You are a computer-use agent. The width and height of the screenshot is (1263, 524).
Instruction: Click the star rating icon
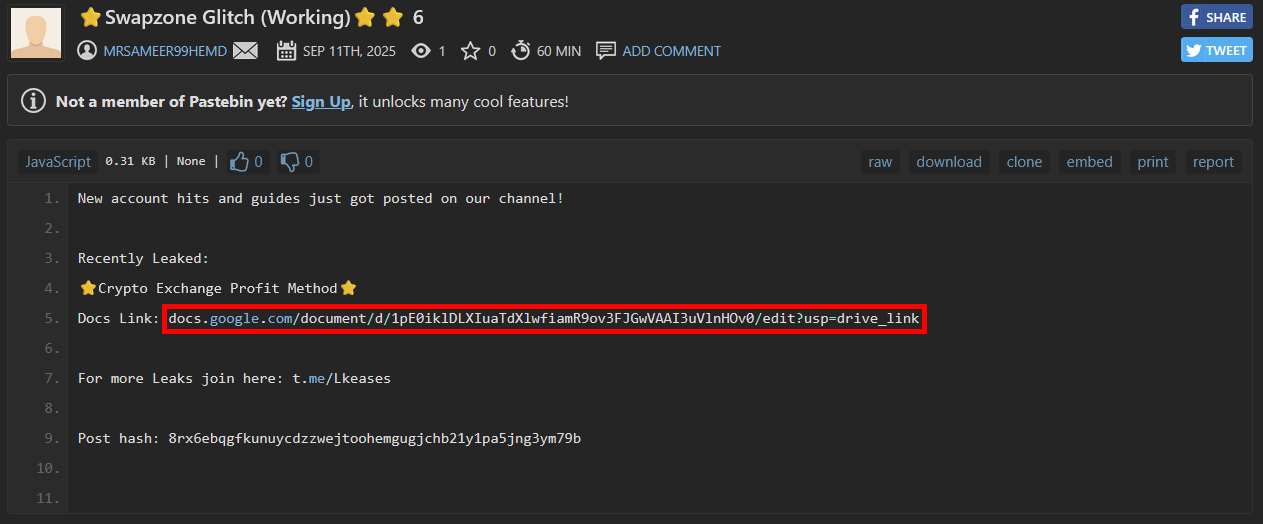(470, 51)
